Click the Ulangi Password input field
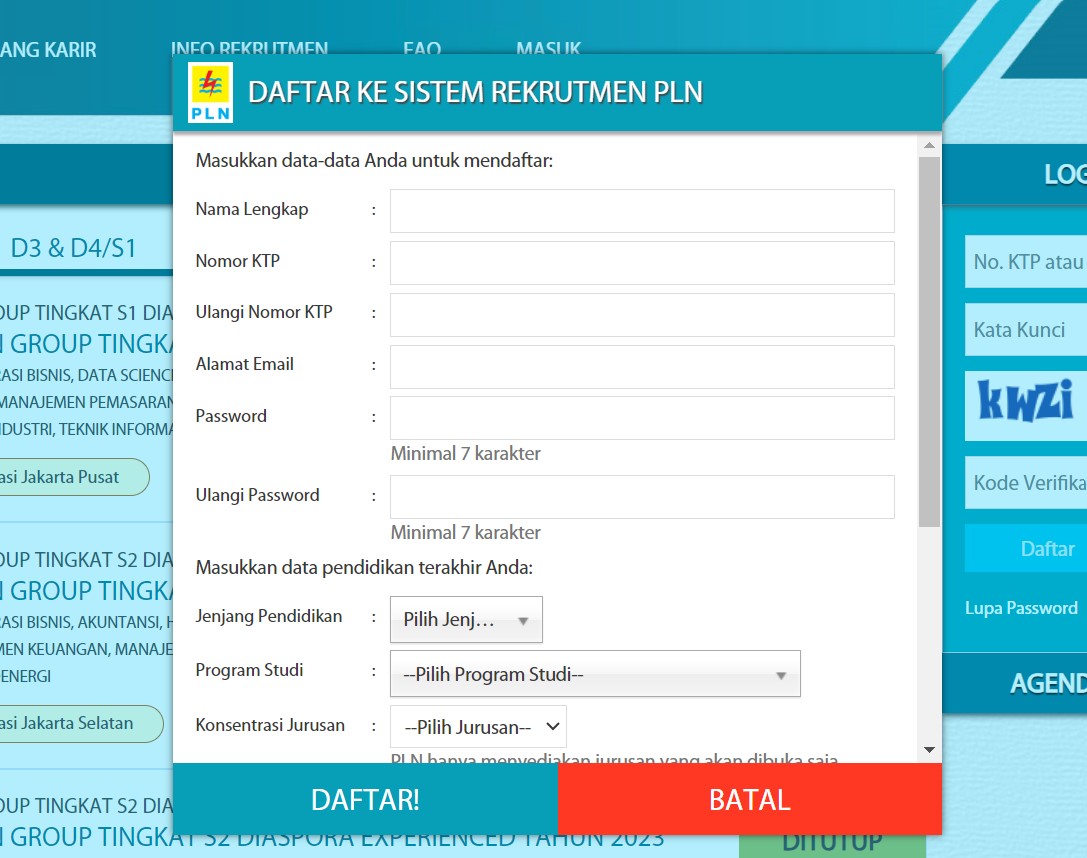Viewport: 1087px width, 858px height. click(642, 497)
